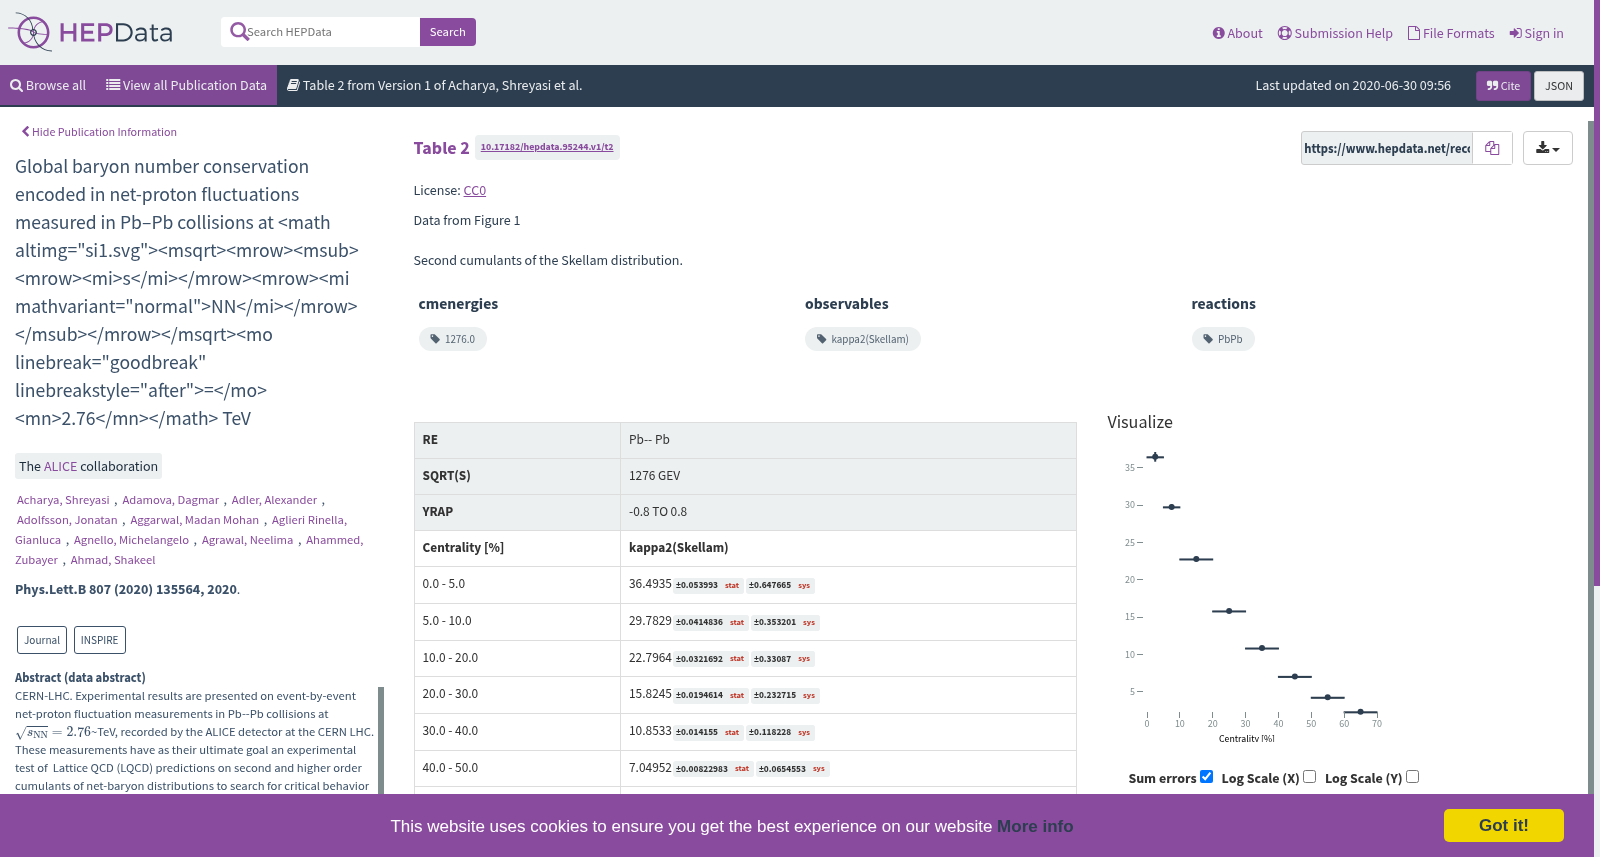Click value 36.4935 in table
This screenshot has height=857, width=1600.
(x=650, y=584)
